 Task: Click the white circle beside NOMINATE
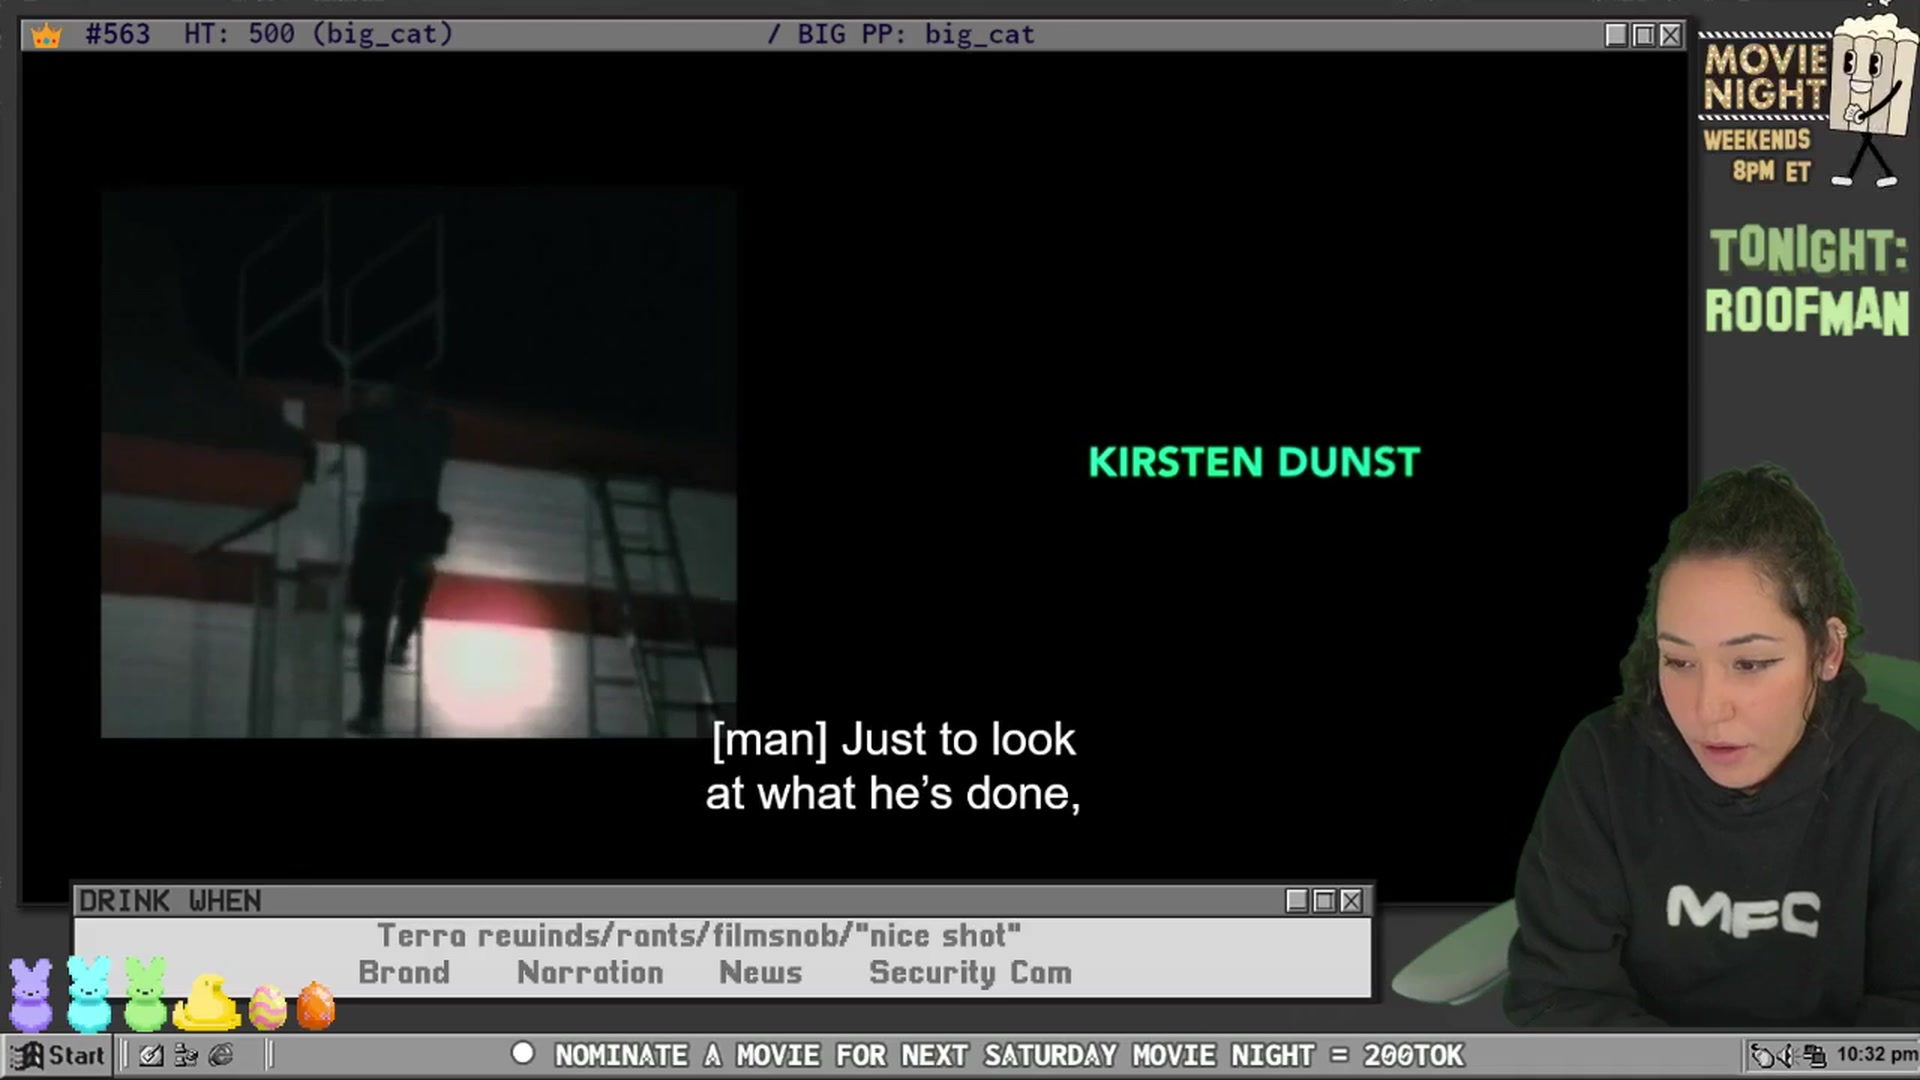523,1053
